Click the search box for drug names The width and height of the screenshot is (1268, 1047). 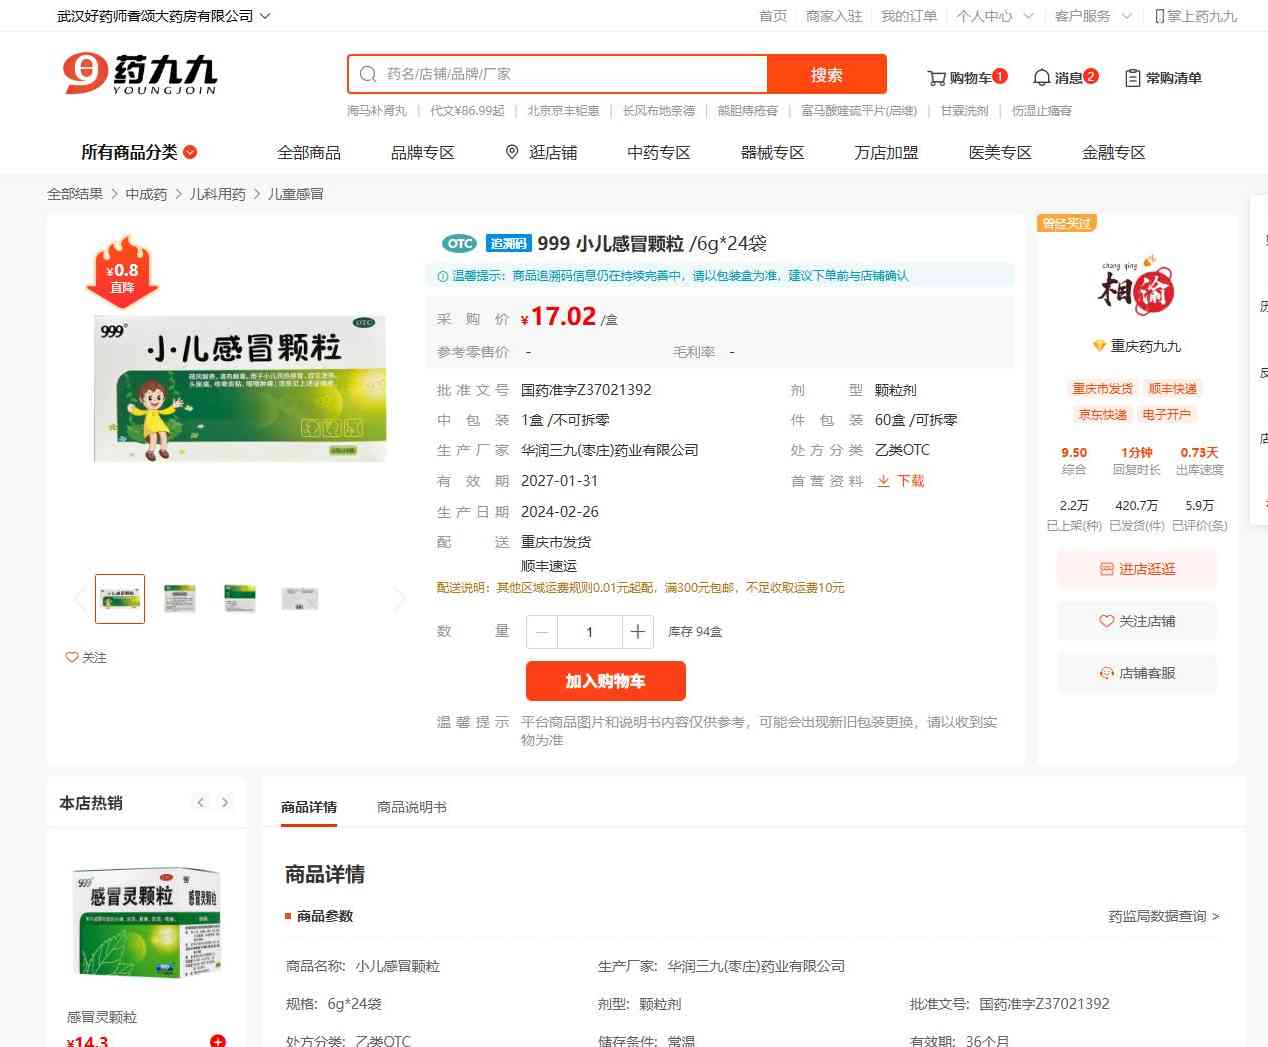pyautogui.click(x=560, y=74)
